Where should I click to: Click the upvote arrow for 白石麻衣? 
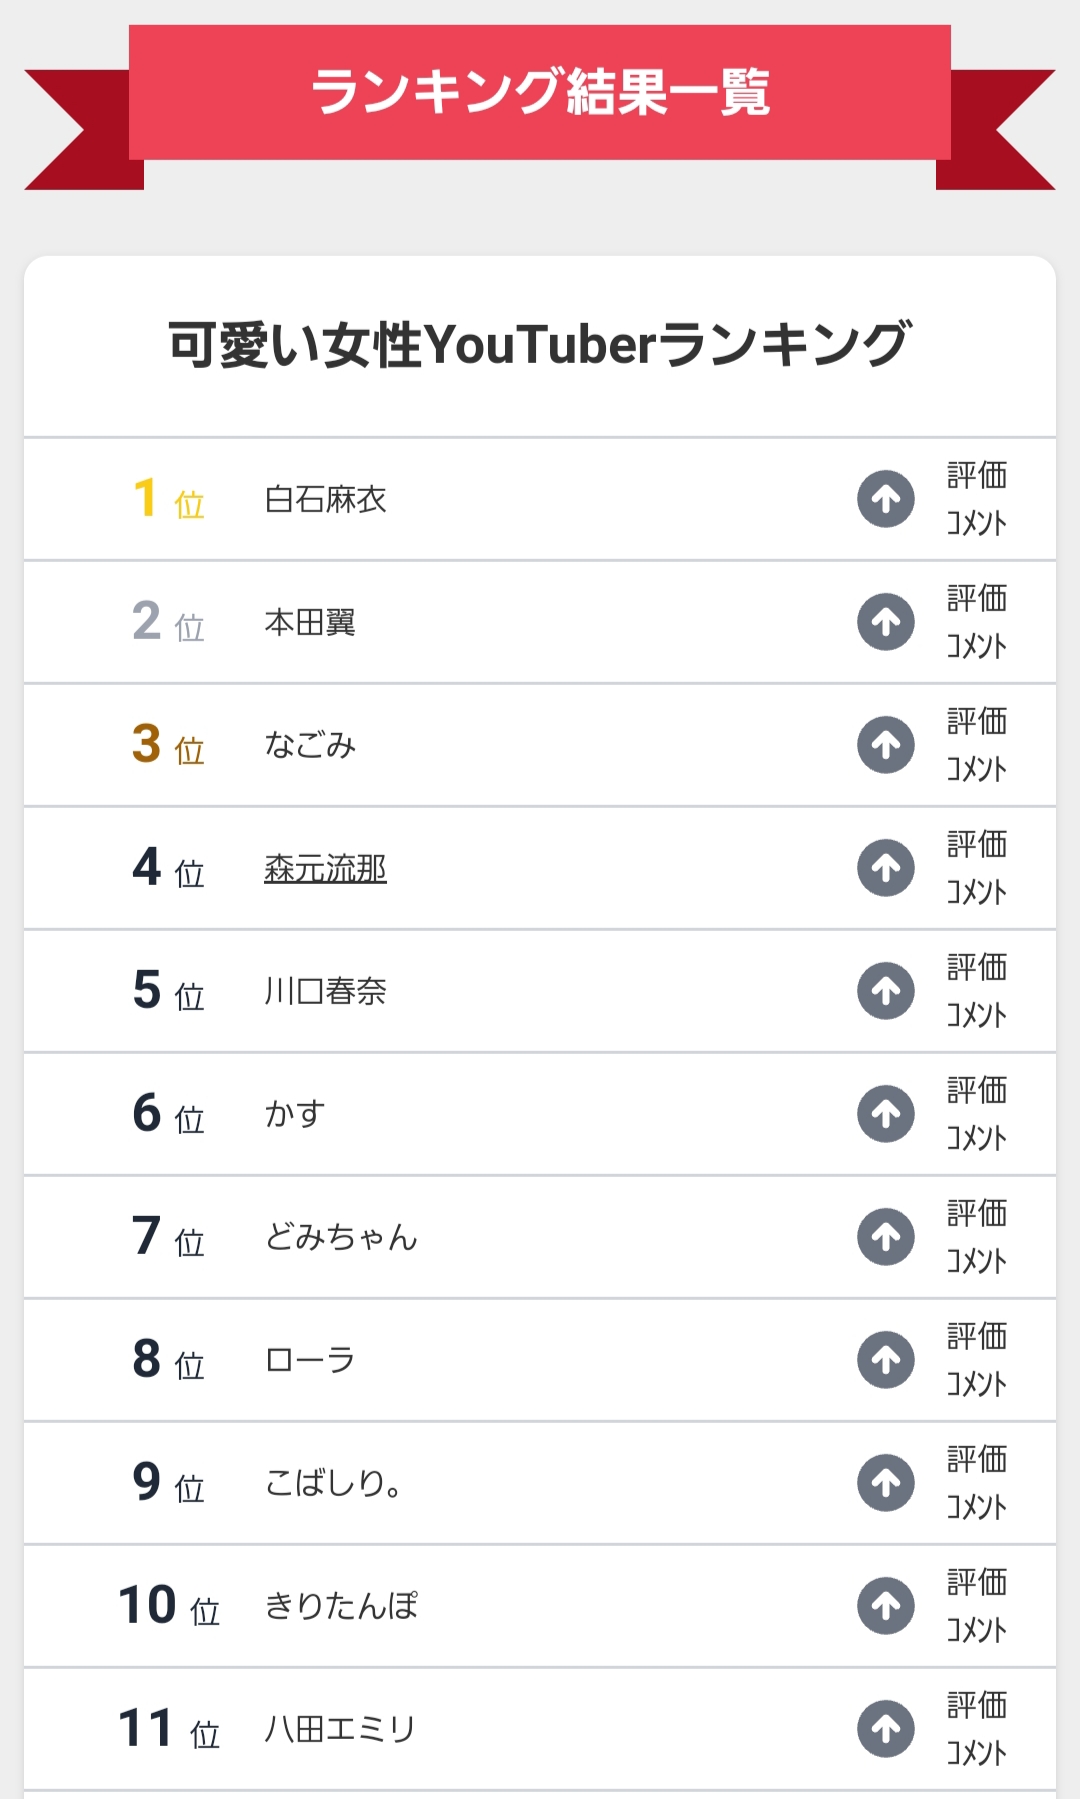(x=886, y=499)
